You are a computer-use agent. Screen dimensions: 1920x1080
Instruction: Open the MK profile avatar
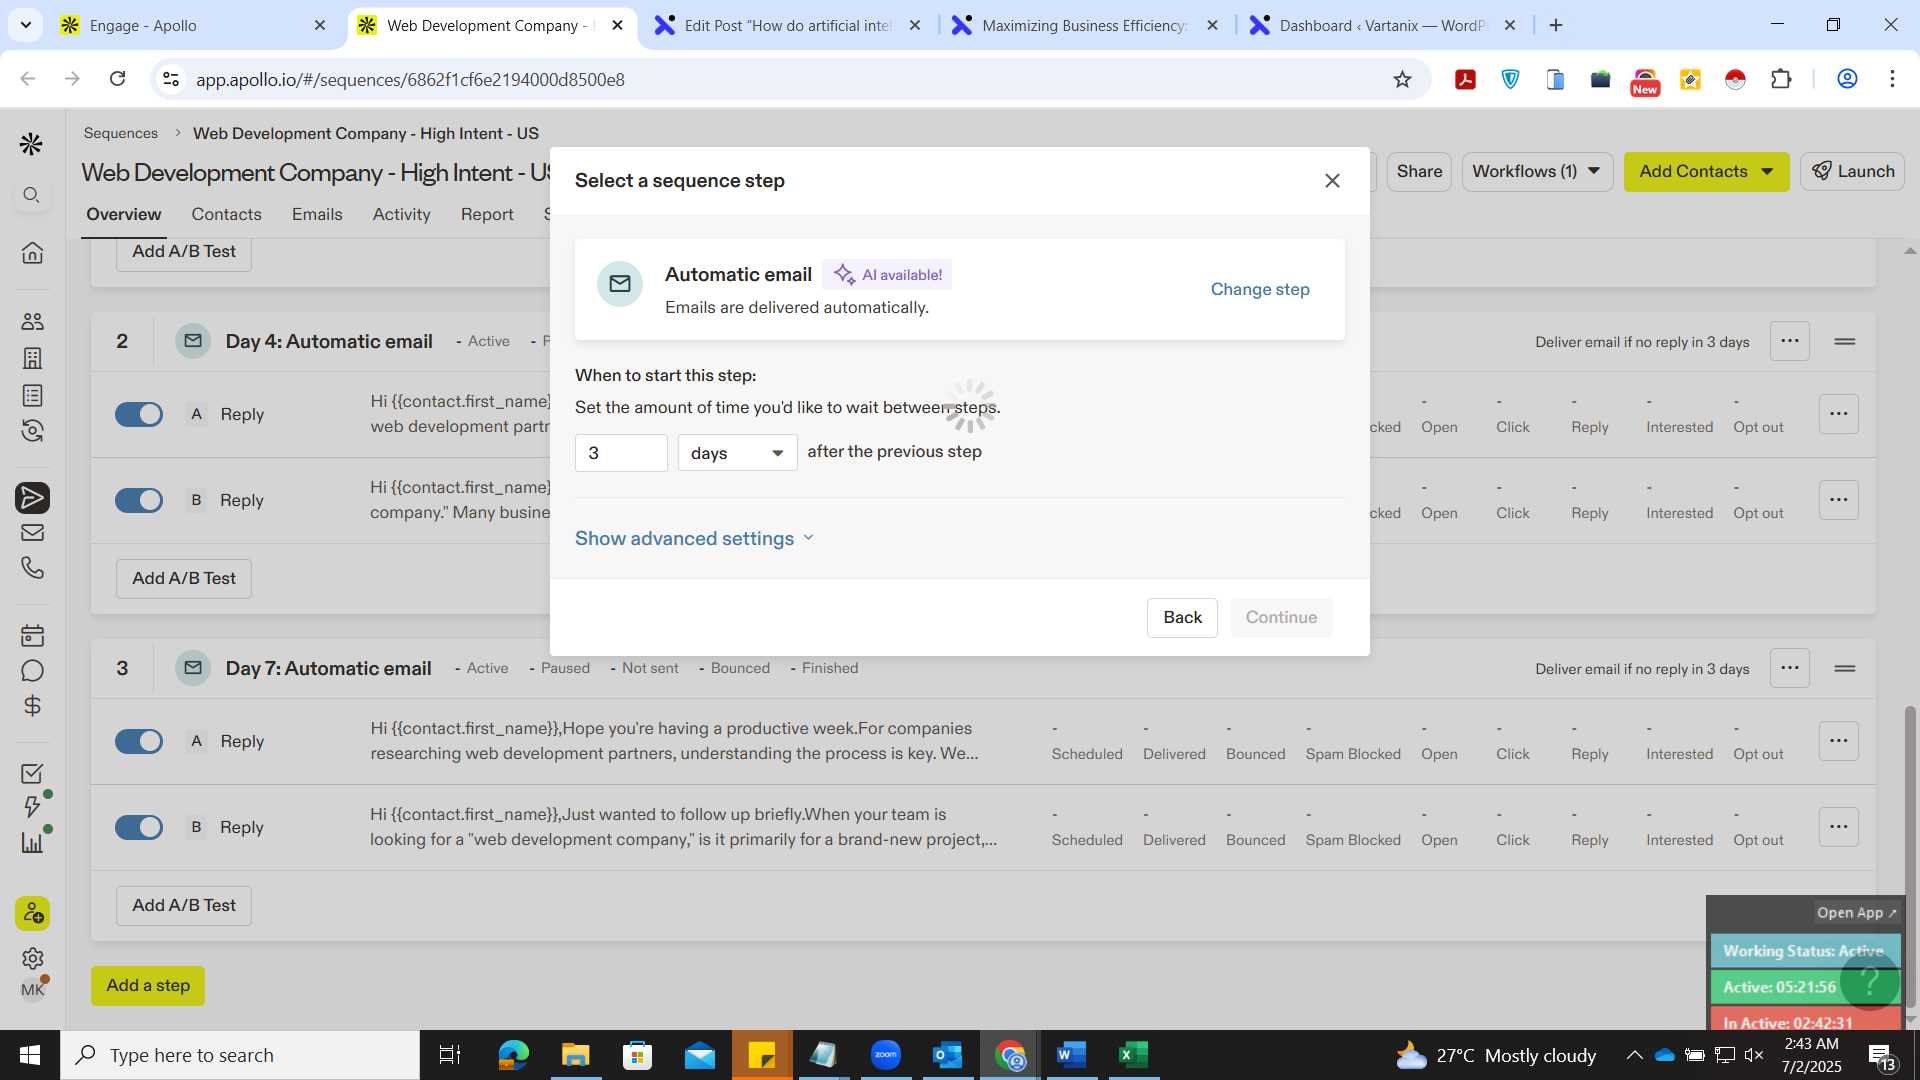point(32,990)
